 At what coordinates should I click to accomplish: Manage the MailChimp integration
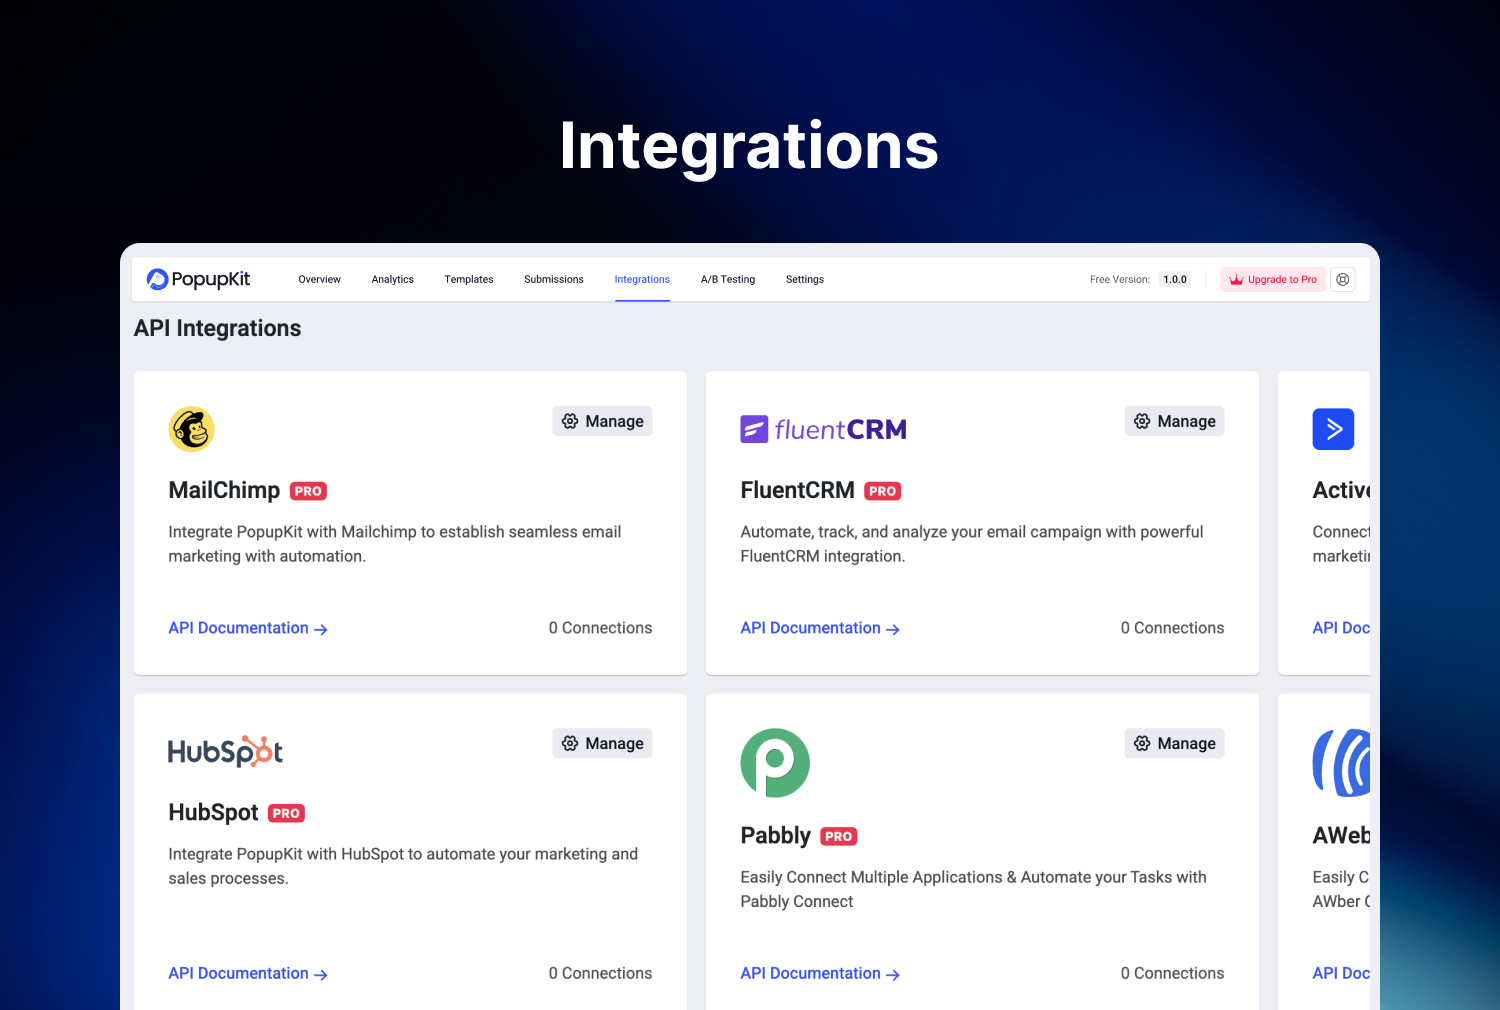(602, 421)
